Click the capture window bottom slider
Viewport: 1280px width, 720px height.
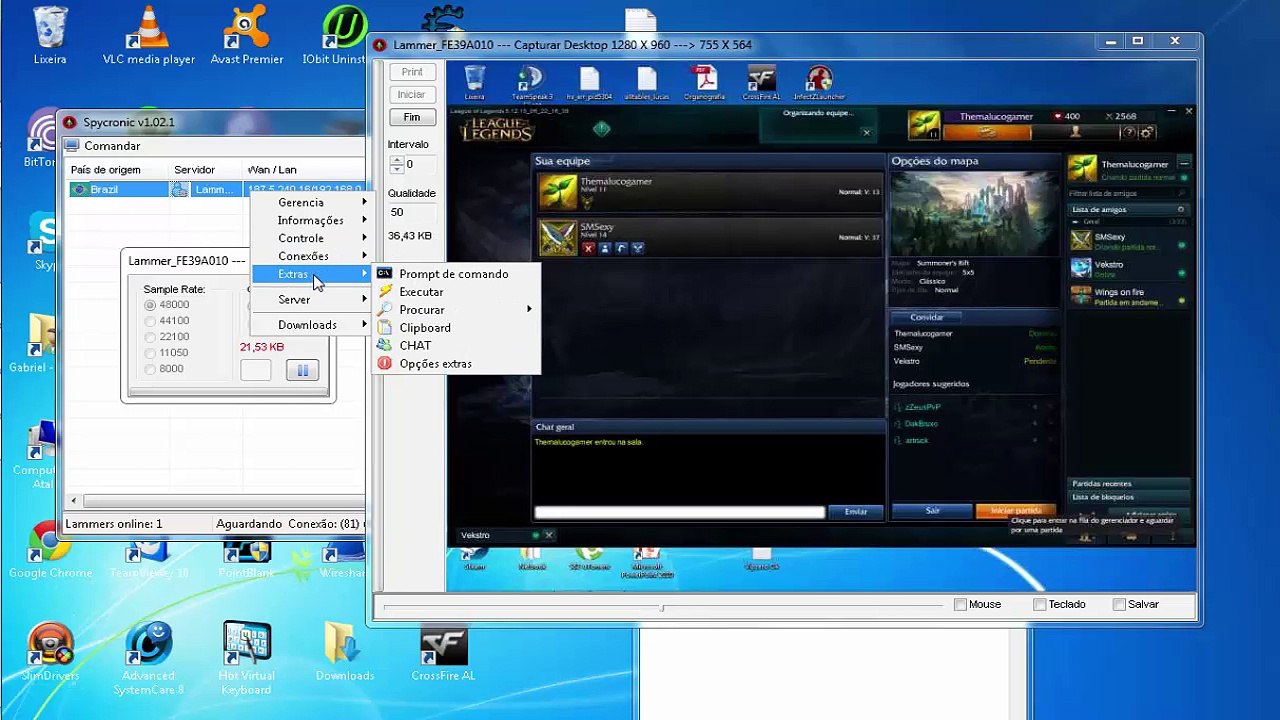coord(661,607)
